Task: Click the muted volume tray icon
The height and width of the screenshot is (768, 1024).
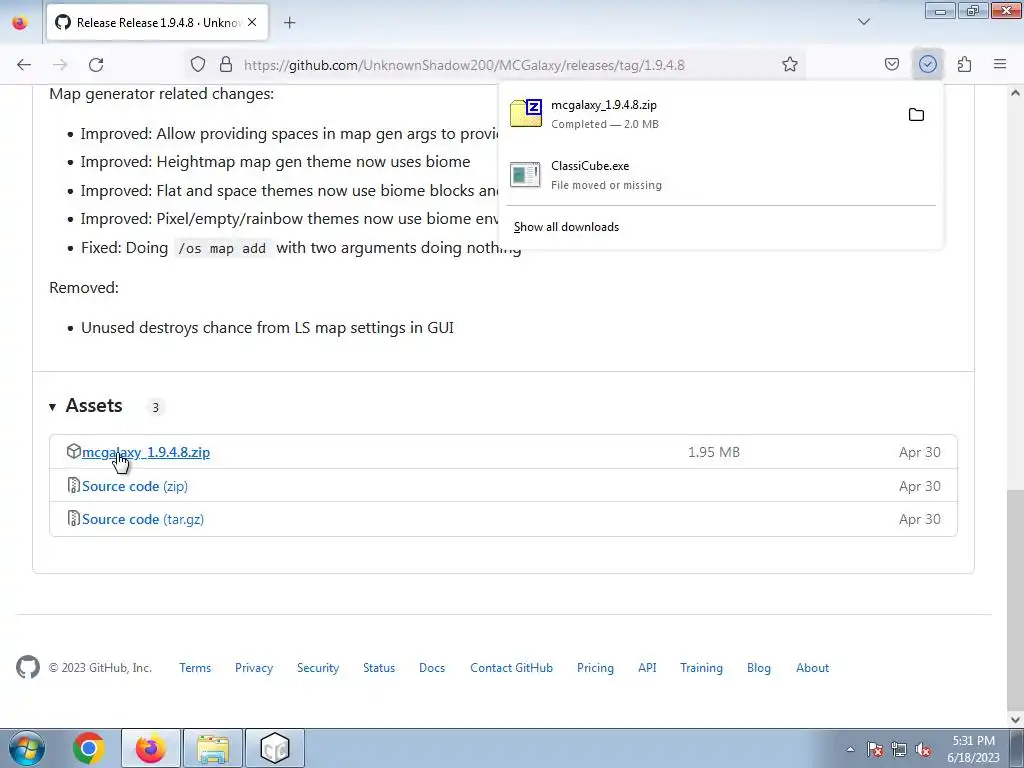Action: [x=923, y=749]
